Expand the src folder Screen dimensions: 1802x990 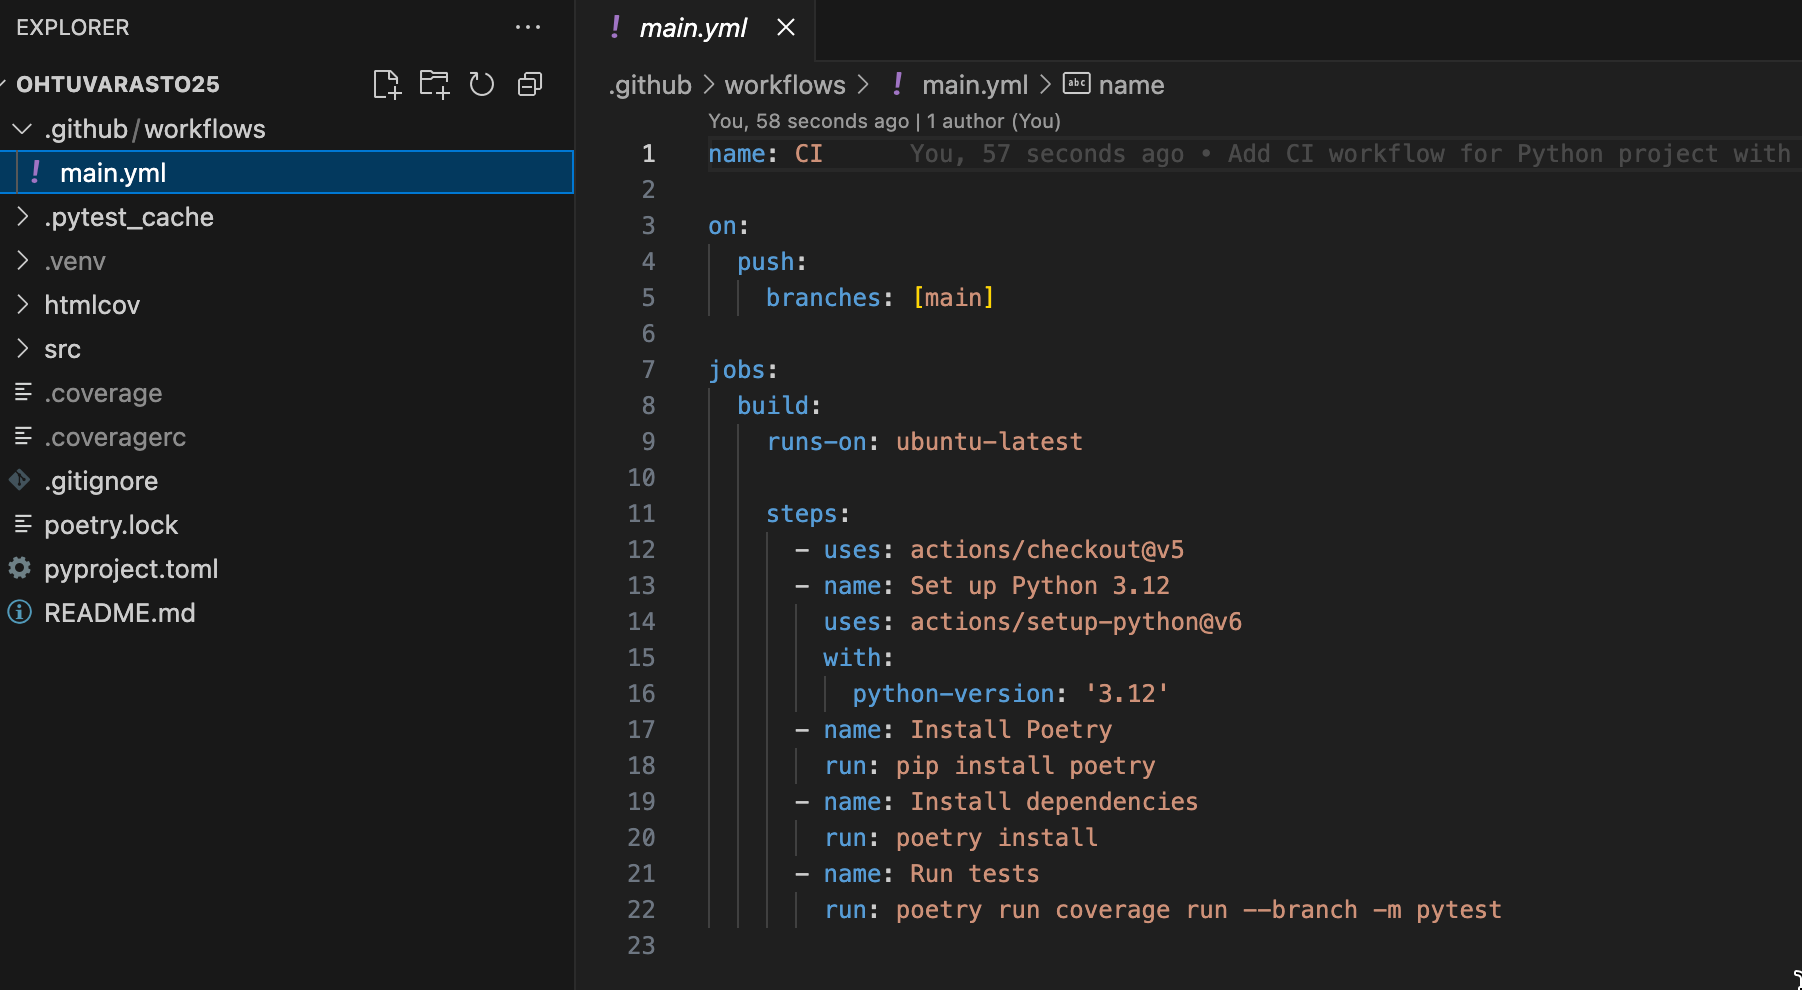(x=22, y=349)
